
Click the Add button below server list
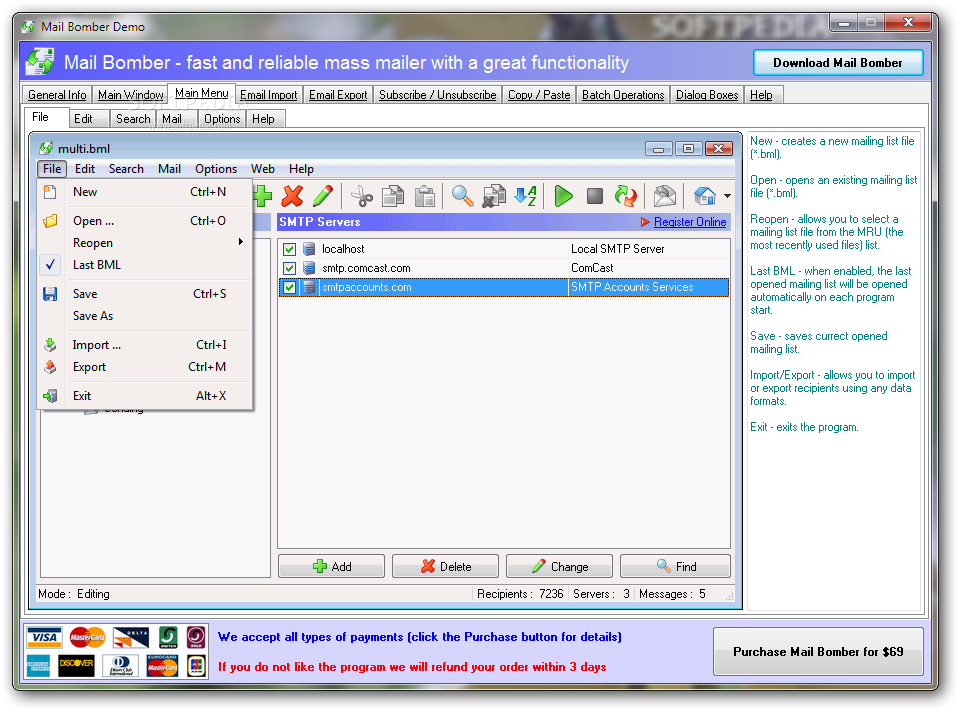pyautogui.click(x=331, y=566)
